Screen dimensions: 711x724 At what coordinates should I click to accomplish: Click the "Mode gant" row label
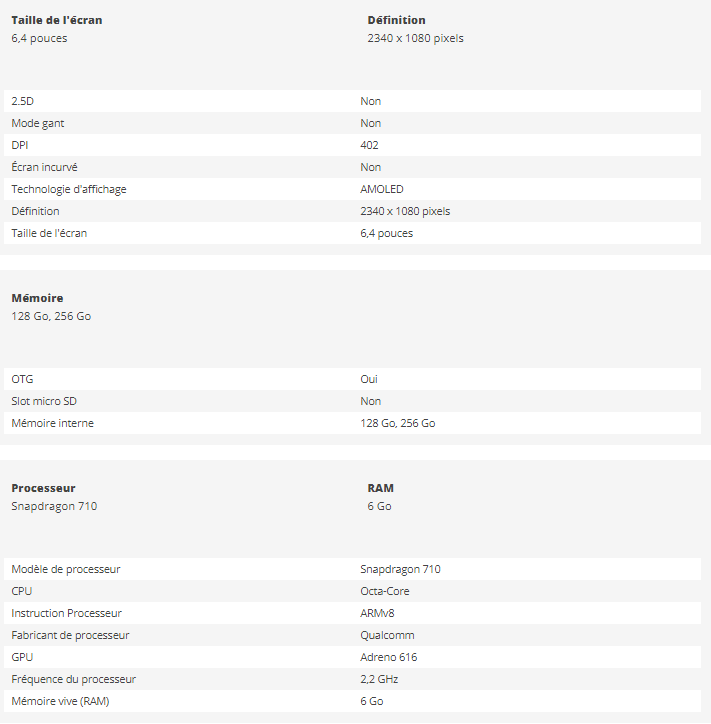pyautogui.click(x=38, y=123)
